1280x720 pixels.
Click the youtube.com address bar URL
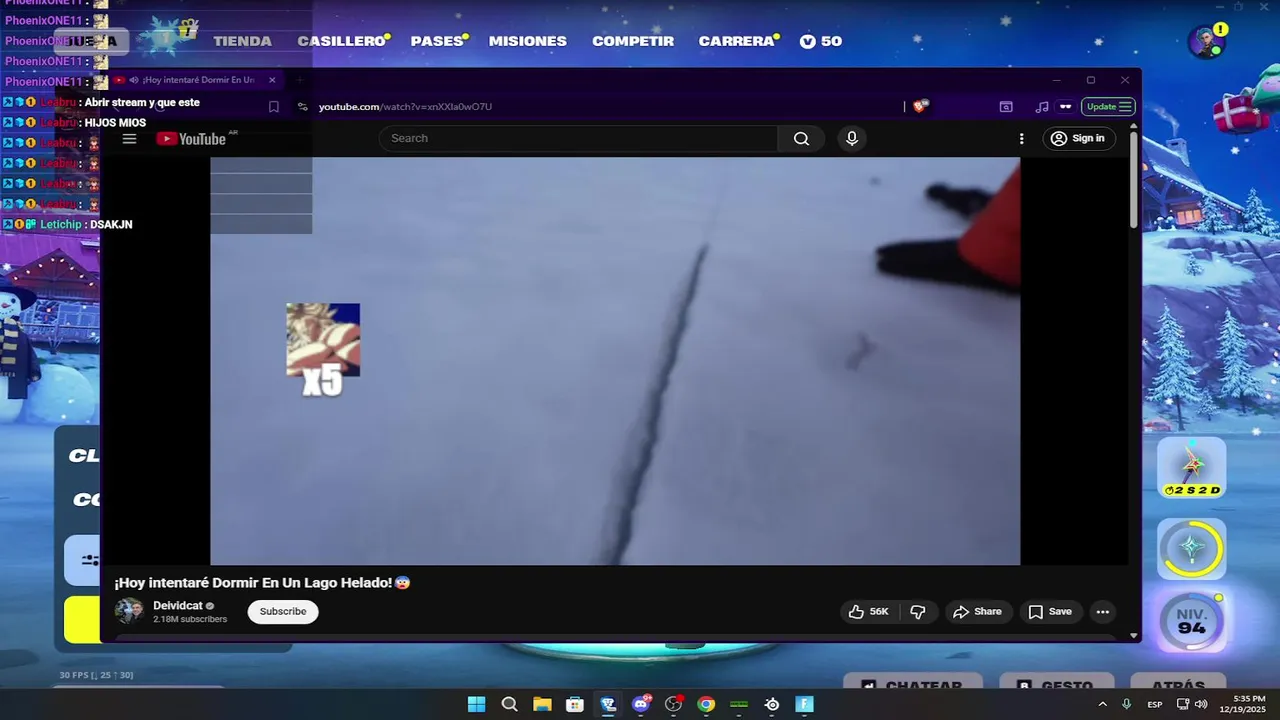[405, 106]
